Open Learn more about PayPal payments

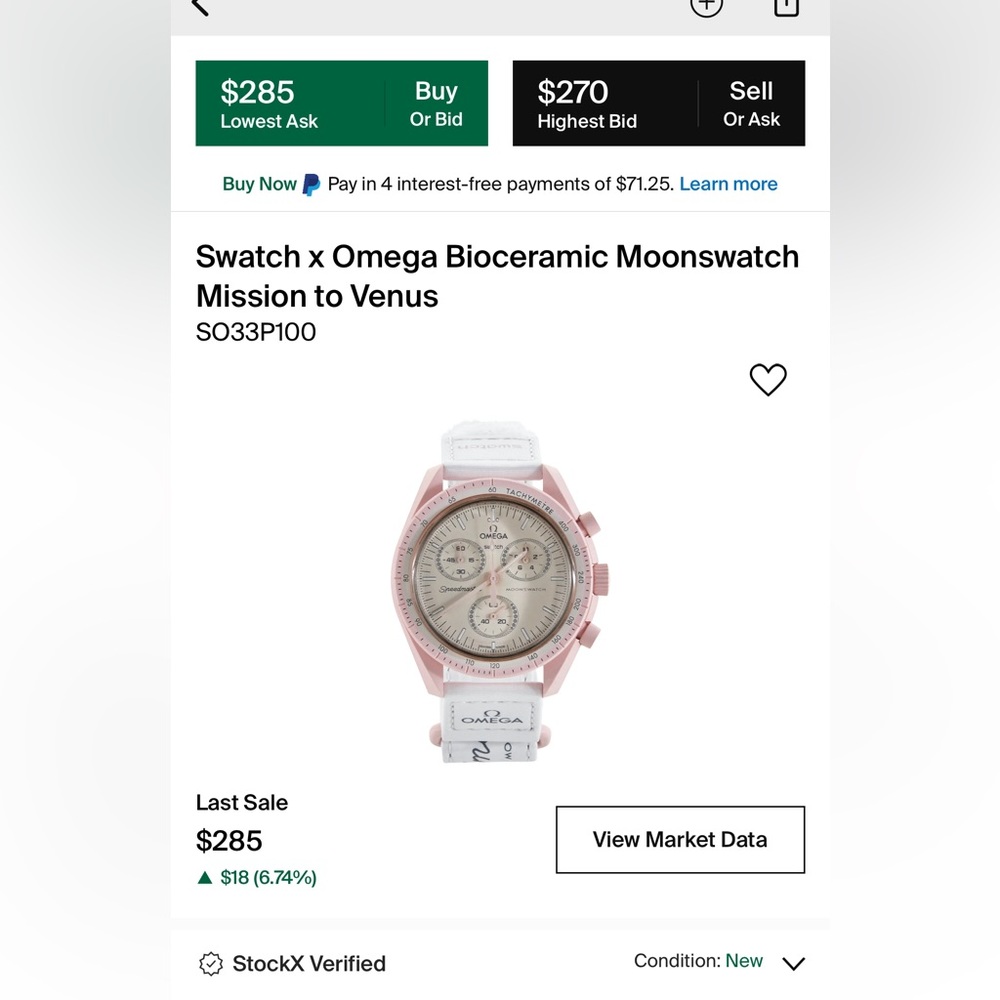click(x=728, y=184)
